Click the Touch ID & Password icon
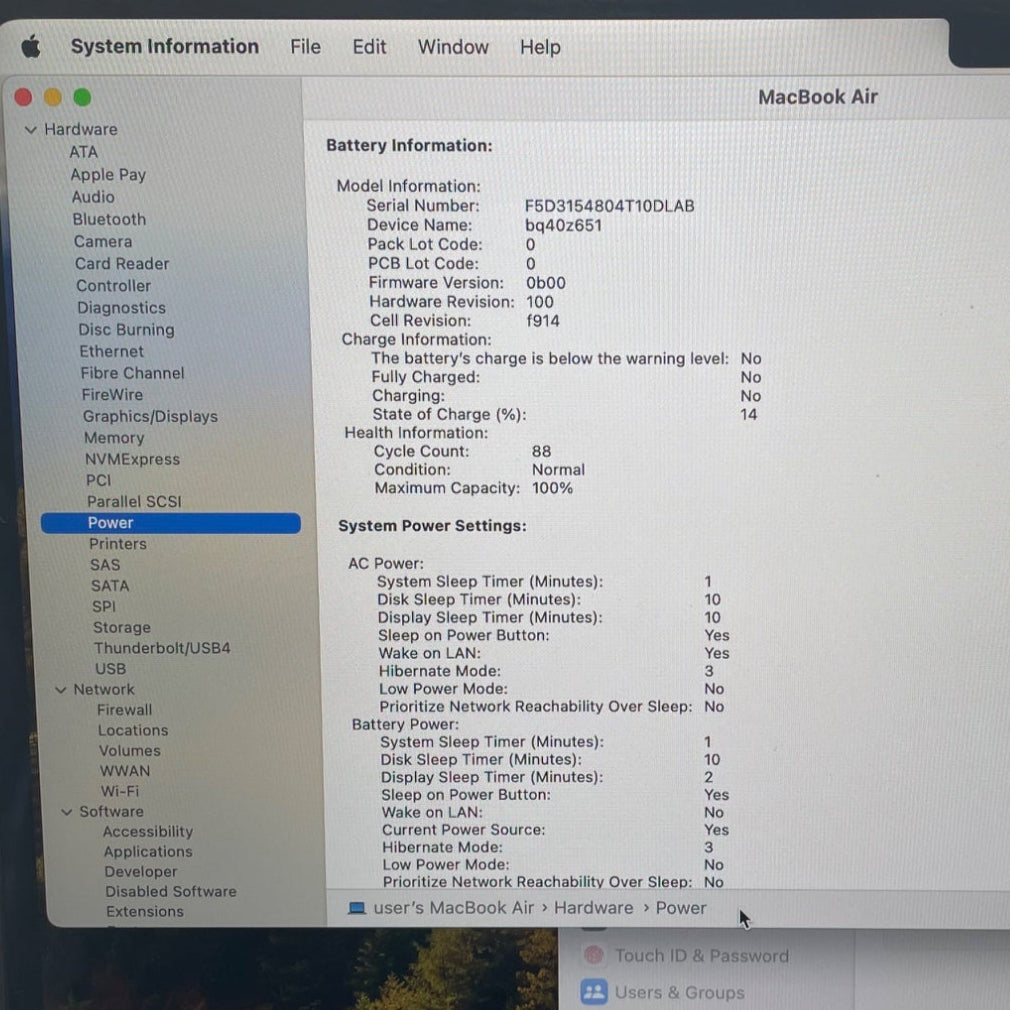 [594, 955]
